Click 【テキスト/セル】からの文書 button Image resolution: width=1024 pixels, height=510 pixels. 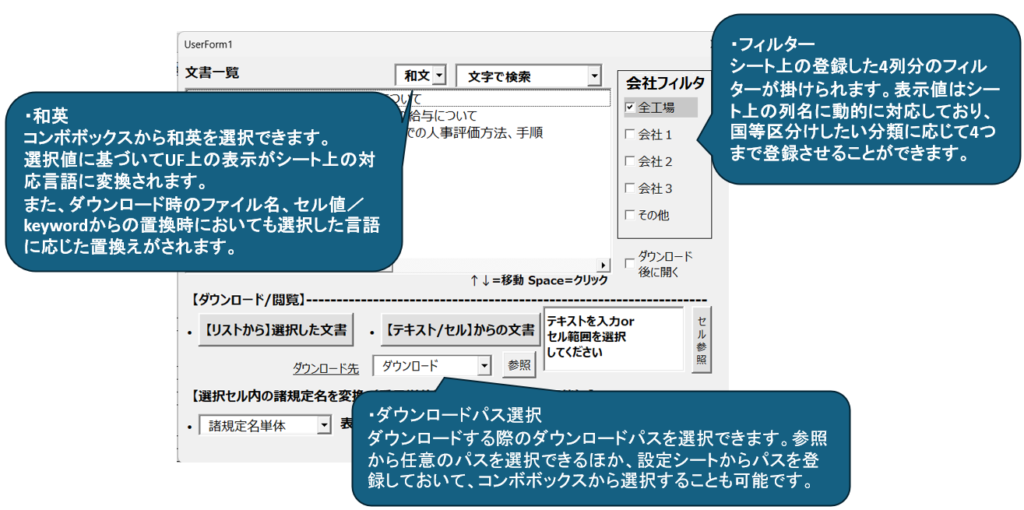point(460,330)
